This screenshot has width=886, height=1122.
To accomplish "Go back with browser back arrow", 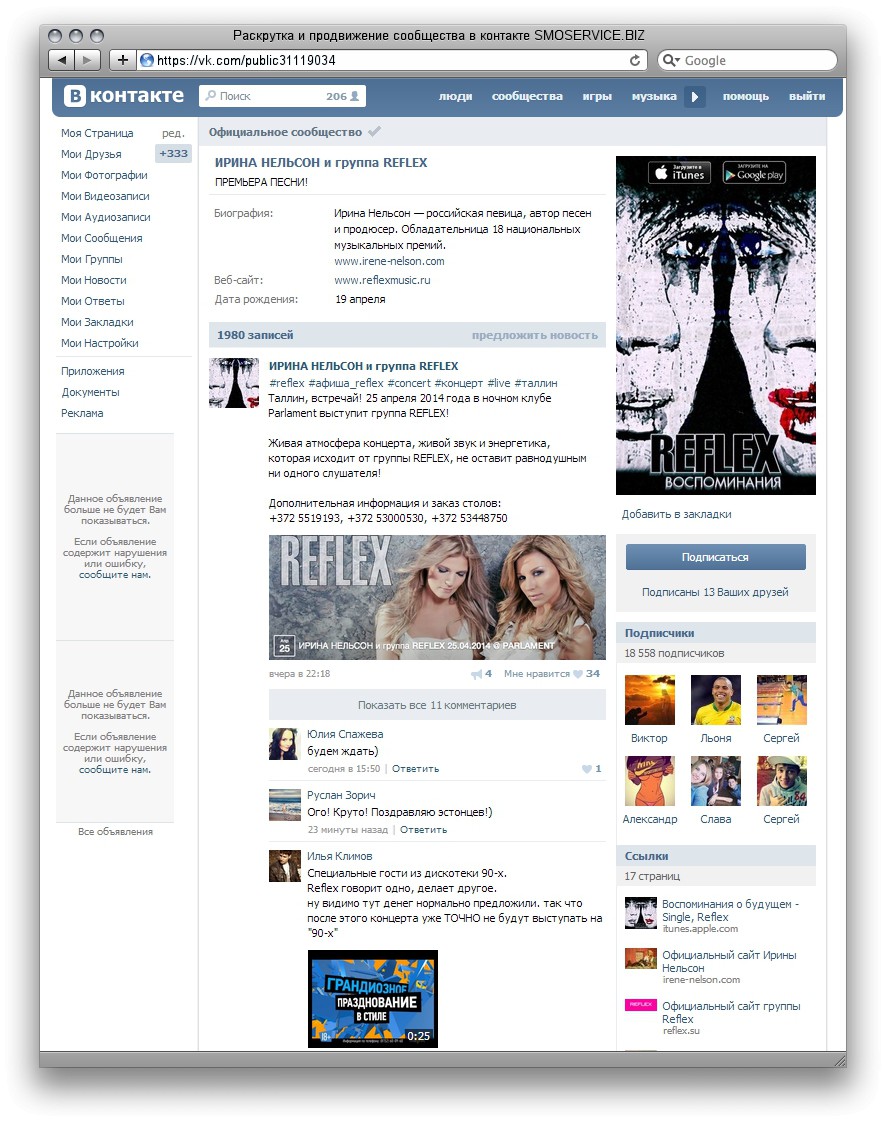I will point(62,60).
